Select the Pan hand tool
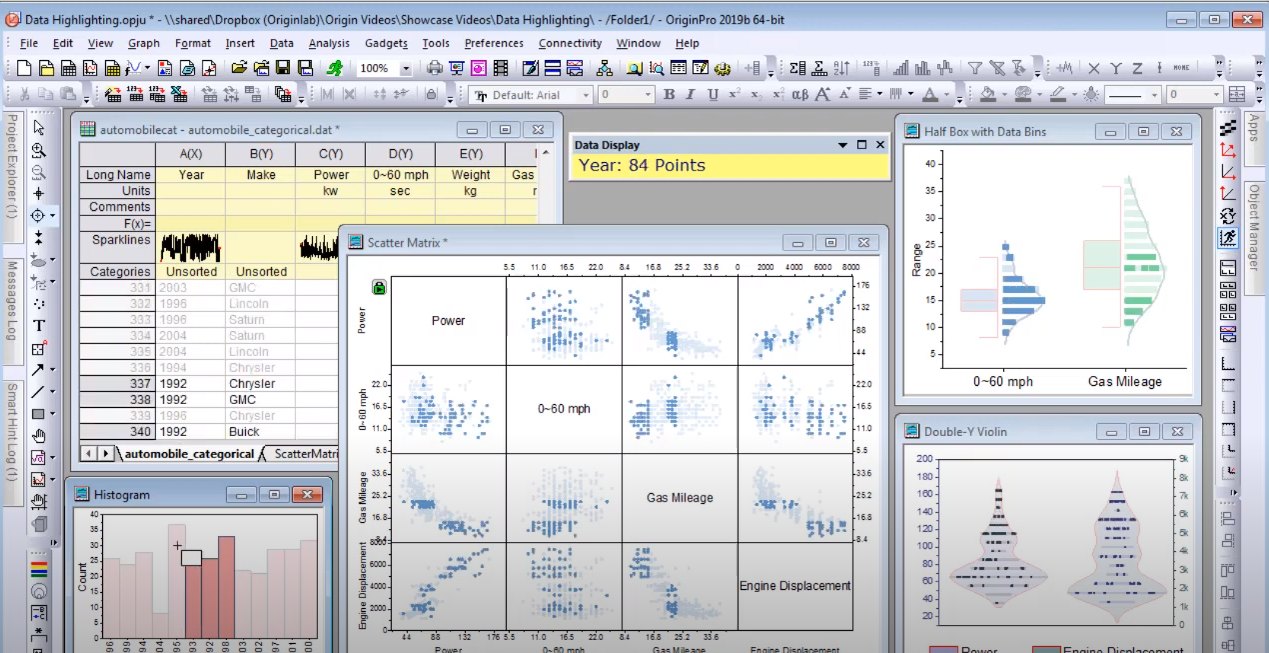The width and height of the screenshot is (1269, 653). pos(39,435)
